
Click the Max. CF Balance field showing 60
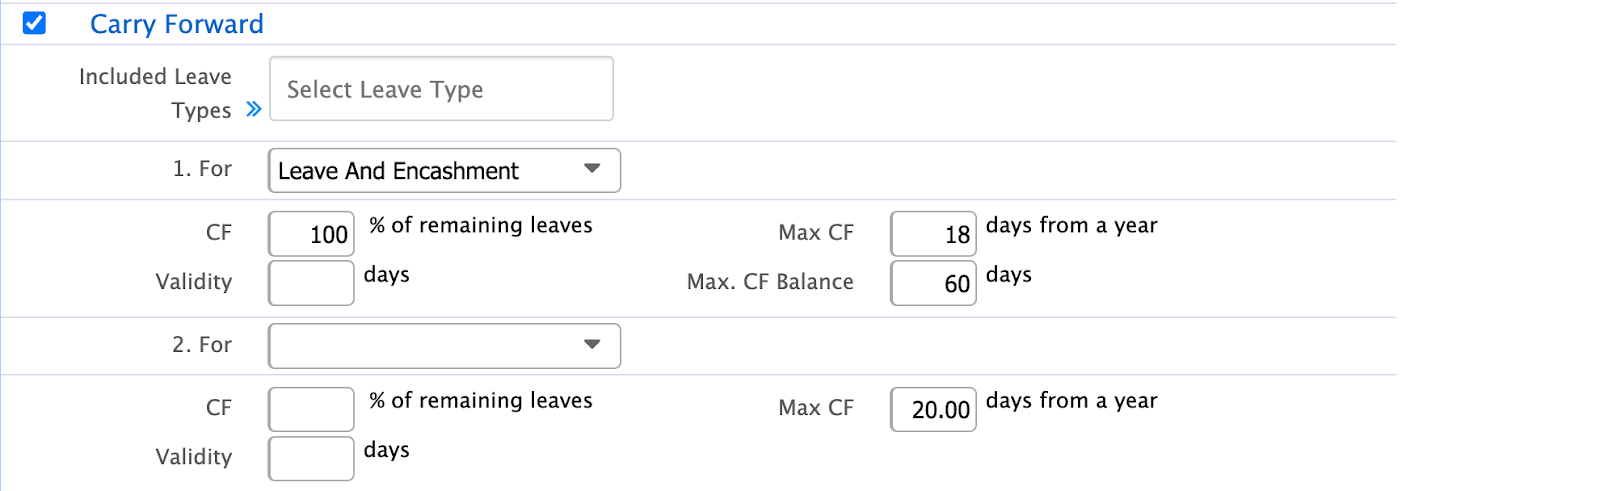pos(933,284)
